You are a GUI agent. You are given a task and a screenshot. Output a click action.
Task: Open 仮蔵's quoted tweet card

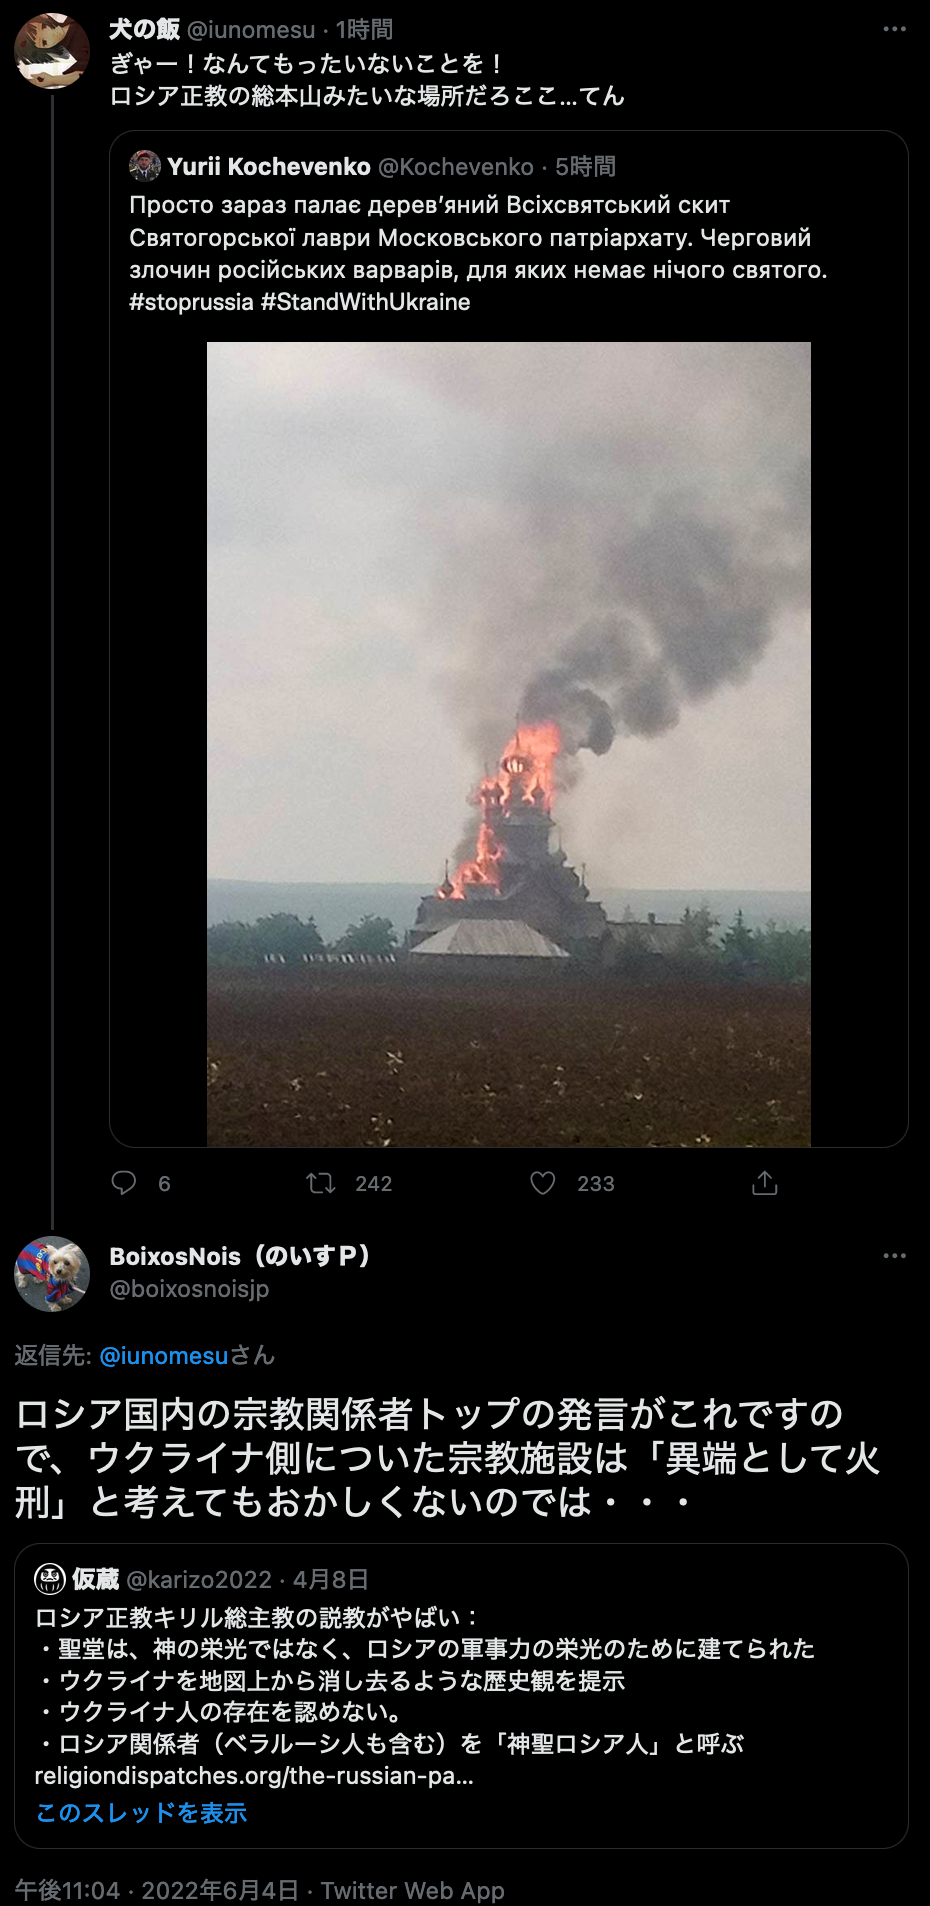(461, 1696)
